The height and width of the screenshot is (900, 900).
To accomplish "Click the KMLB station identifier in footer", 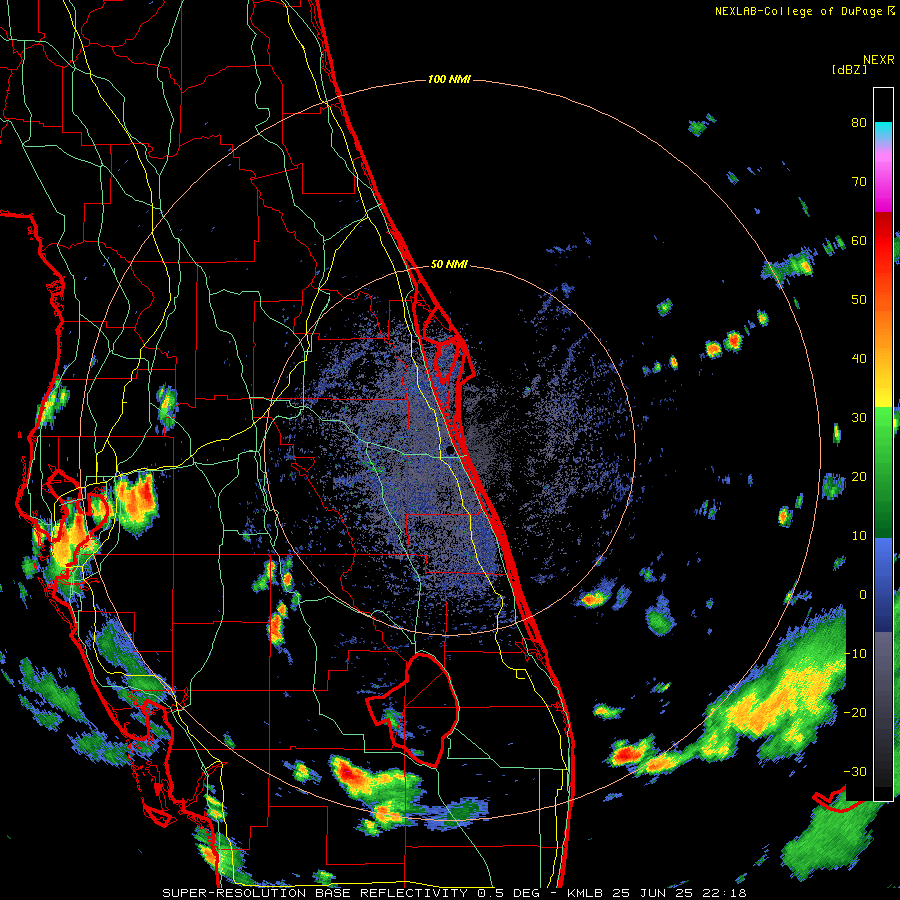I will pos(588,893).
